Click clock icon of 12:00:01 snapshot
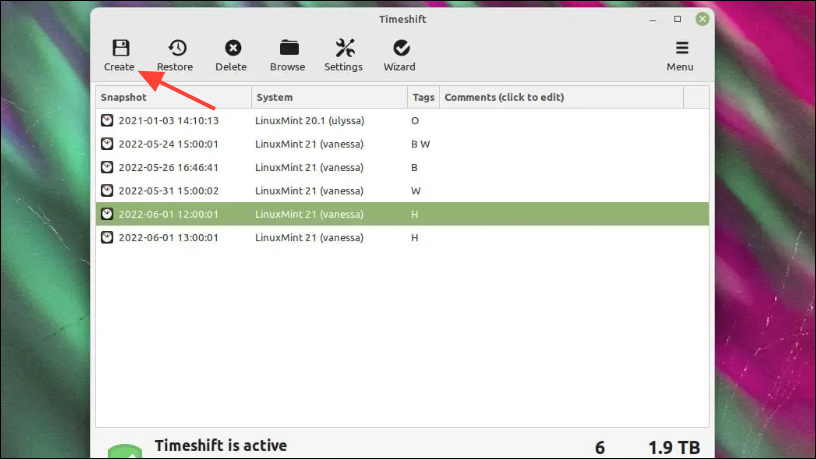Viewport: 816px width, 459px height. point(107,214)
